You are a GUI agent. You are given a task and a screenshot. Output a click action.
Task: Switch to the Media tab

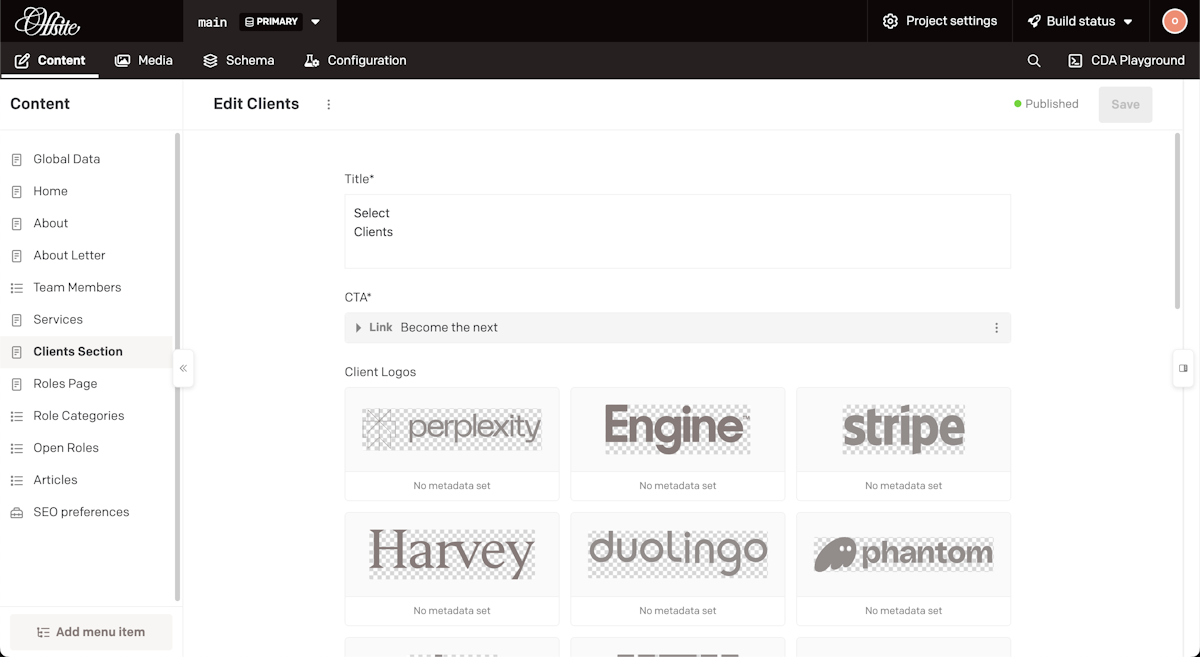click(x=144, y=61)
